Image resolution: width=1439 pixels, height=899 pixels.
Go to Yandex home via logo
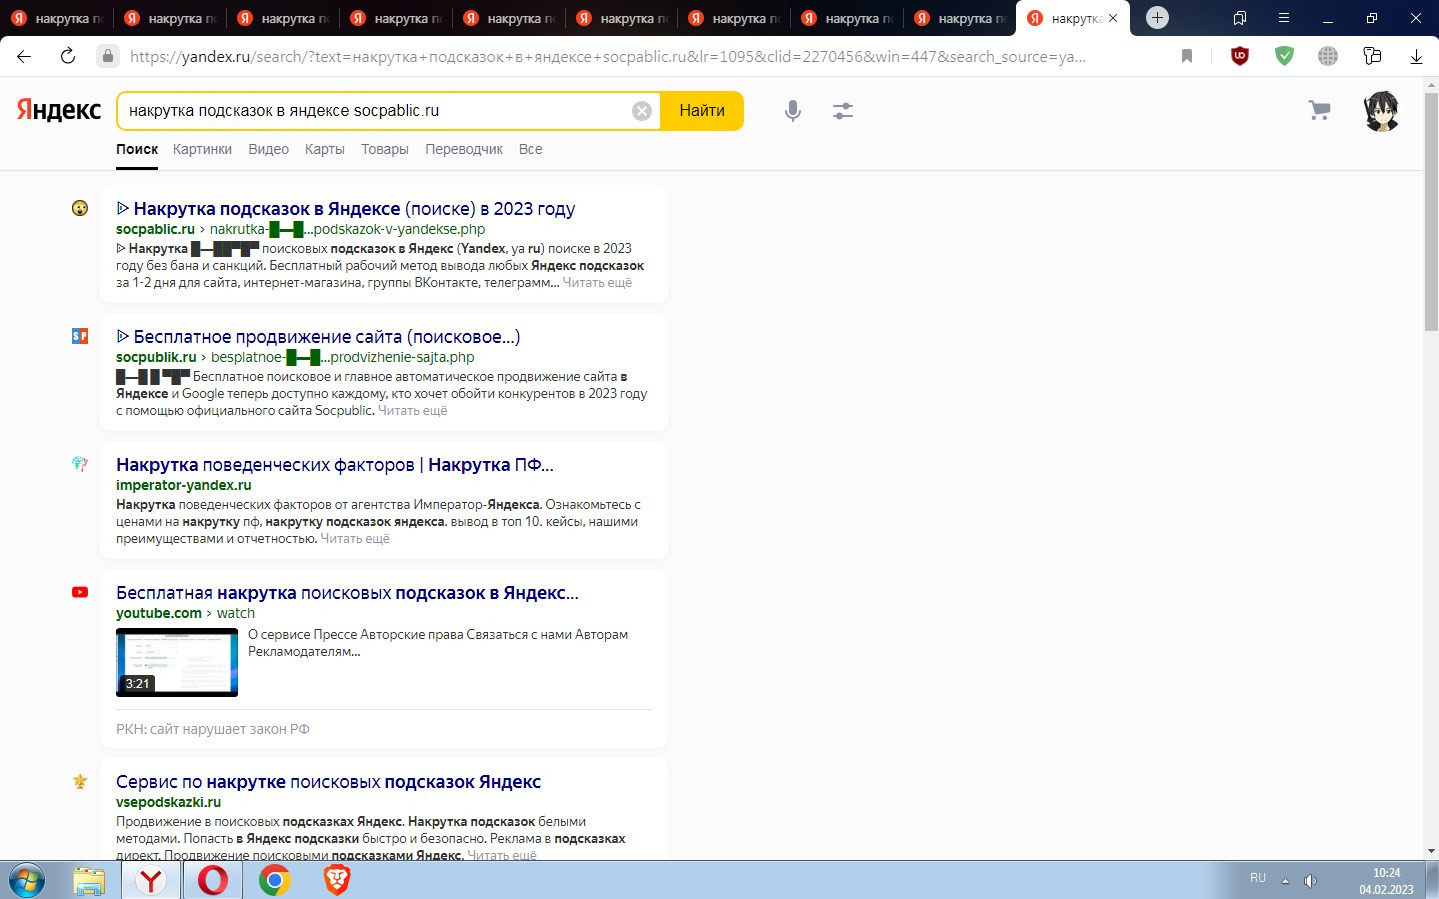pos(59,111)
